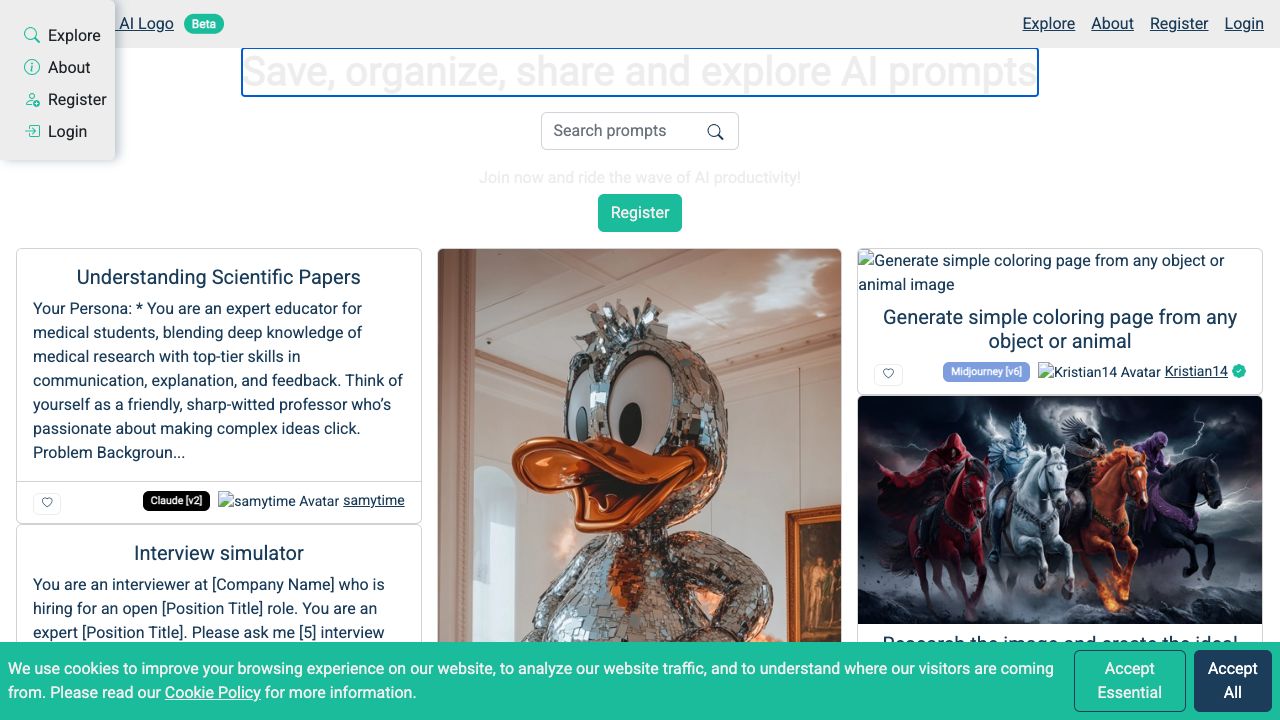
Task: Click the Explore magnifier icon in side menu
Action: pyautogui.click(x=32, y=35)
